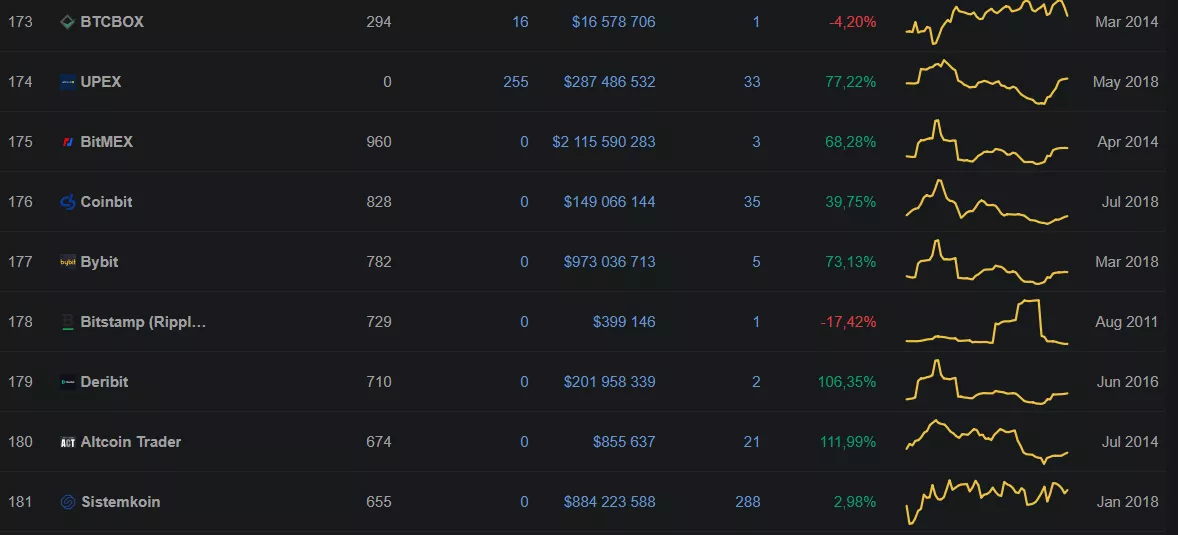Click the 960 value in BitMEX row

point(379,142)
